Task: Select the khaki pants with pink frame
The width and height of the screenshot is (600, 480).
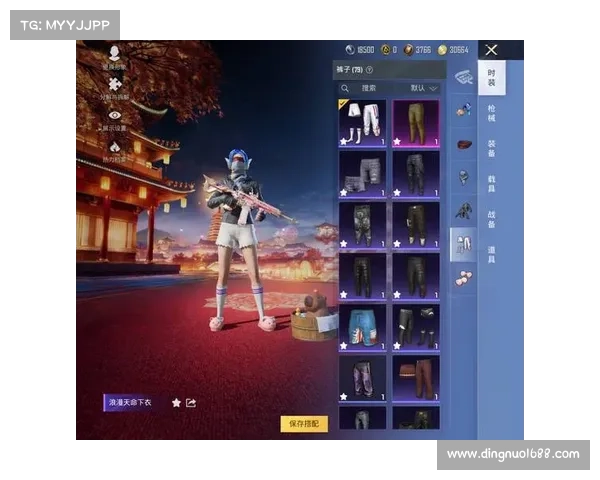Action: click(416, 123)
